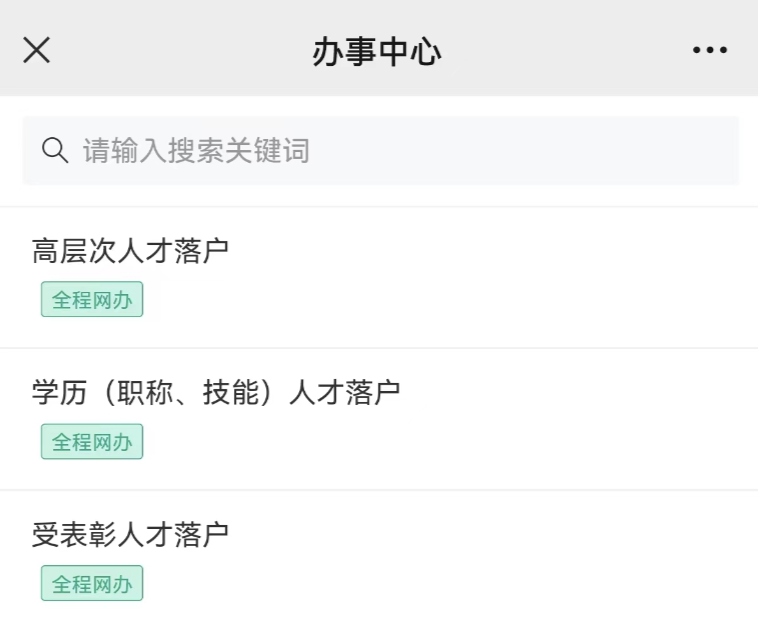
Task: Tap the green badge on high-level talent row
Action: point(92,300)
